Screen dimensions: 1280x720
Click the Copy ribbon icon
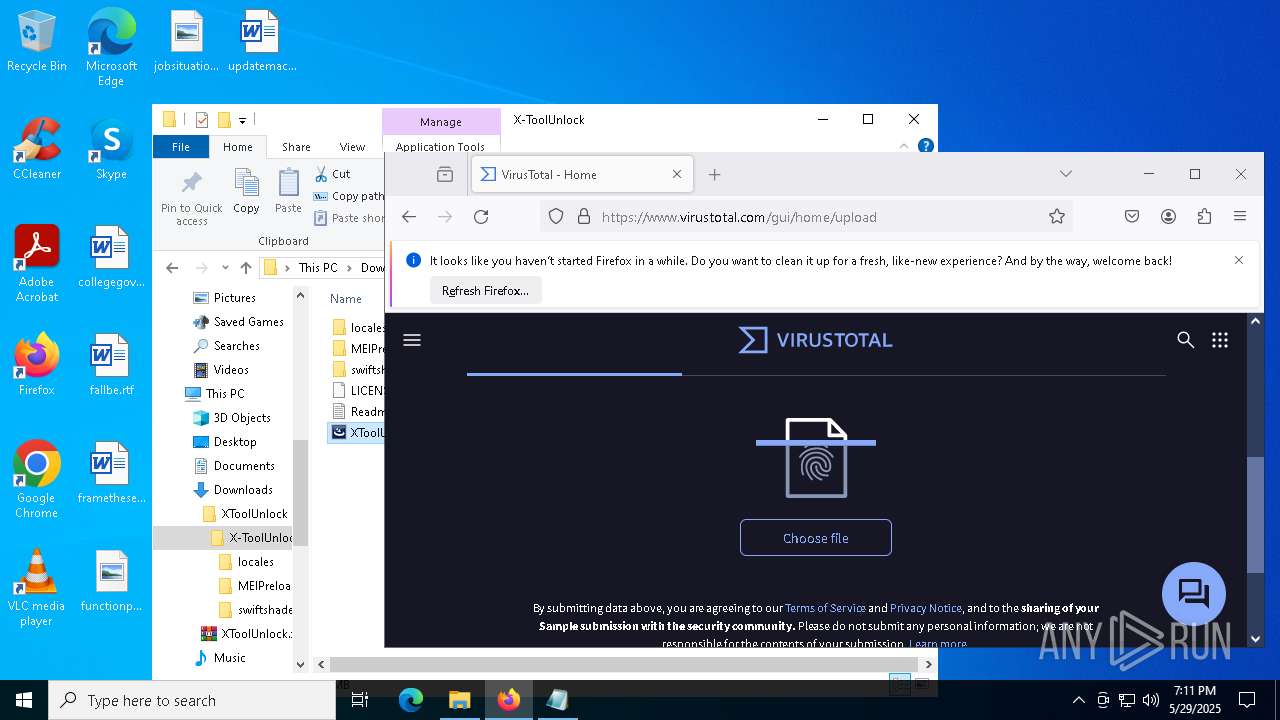tap(246, 191)
